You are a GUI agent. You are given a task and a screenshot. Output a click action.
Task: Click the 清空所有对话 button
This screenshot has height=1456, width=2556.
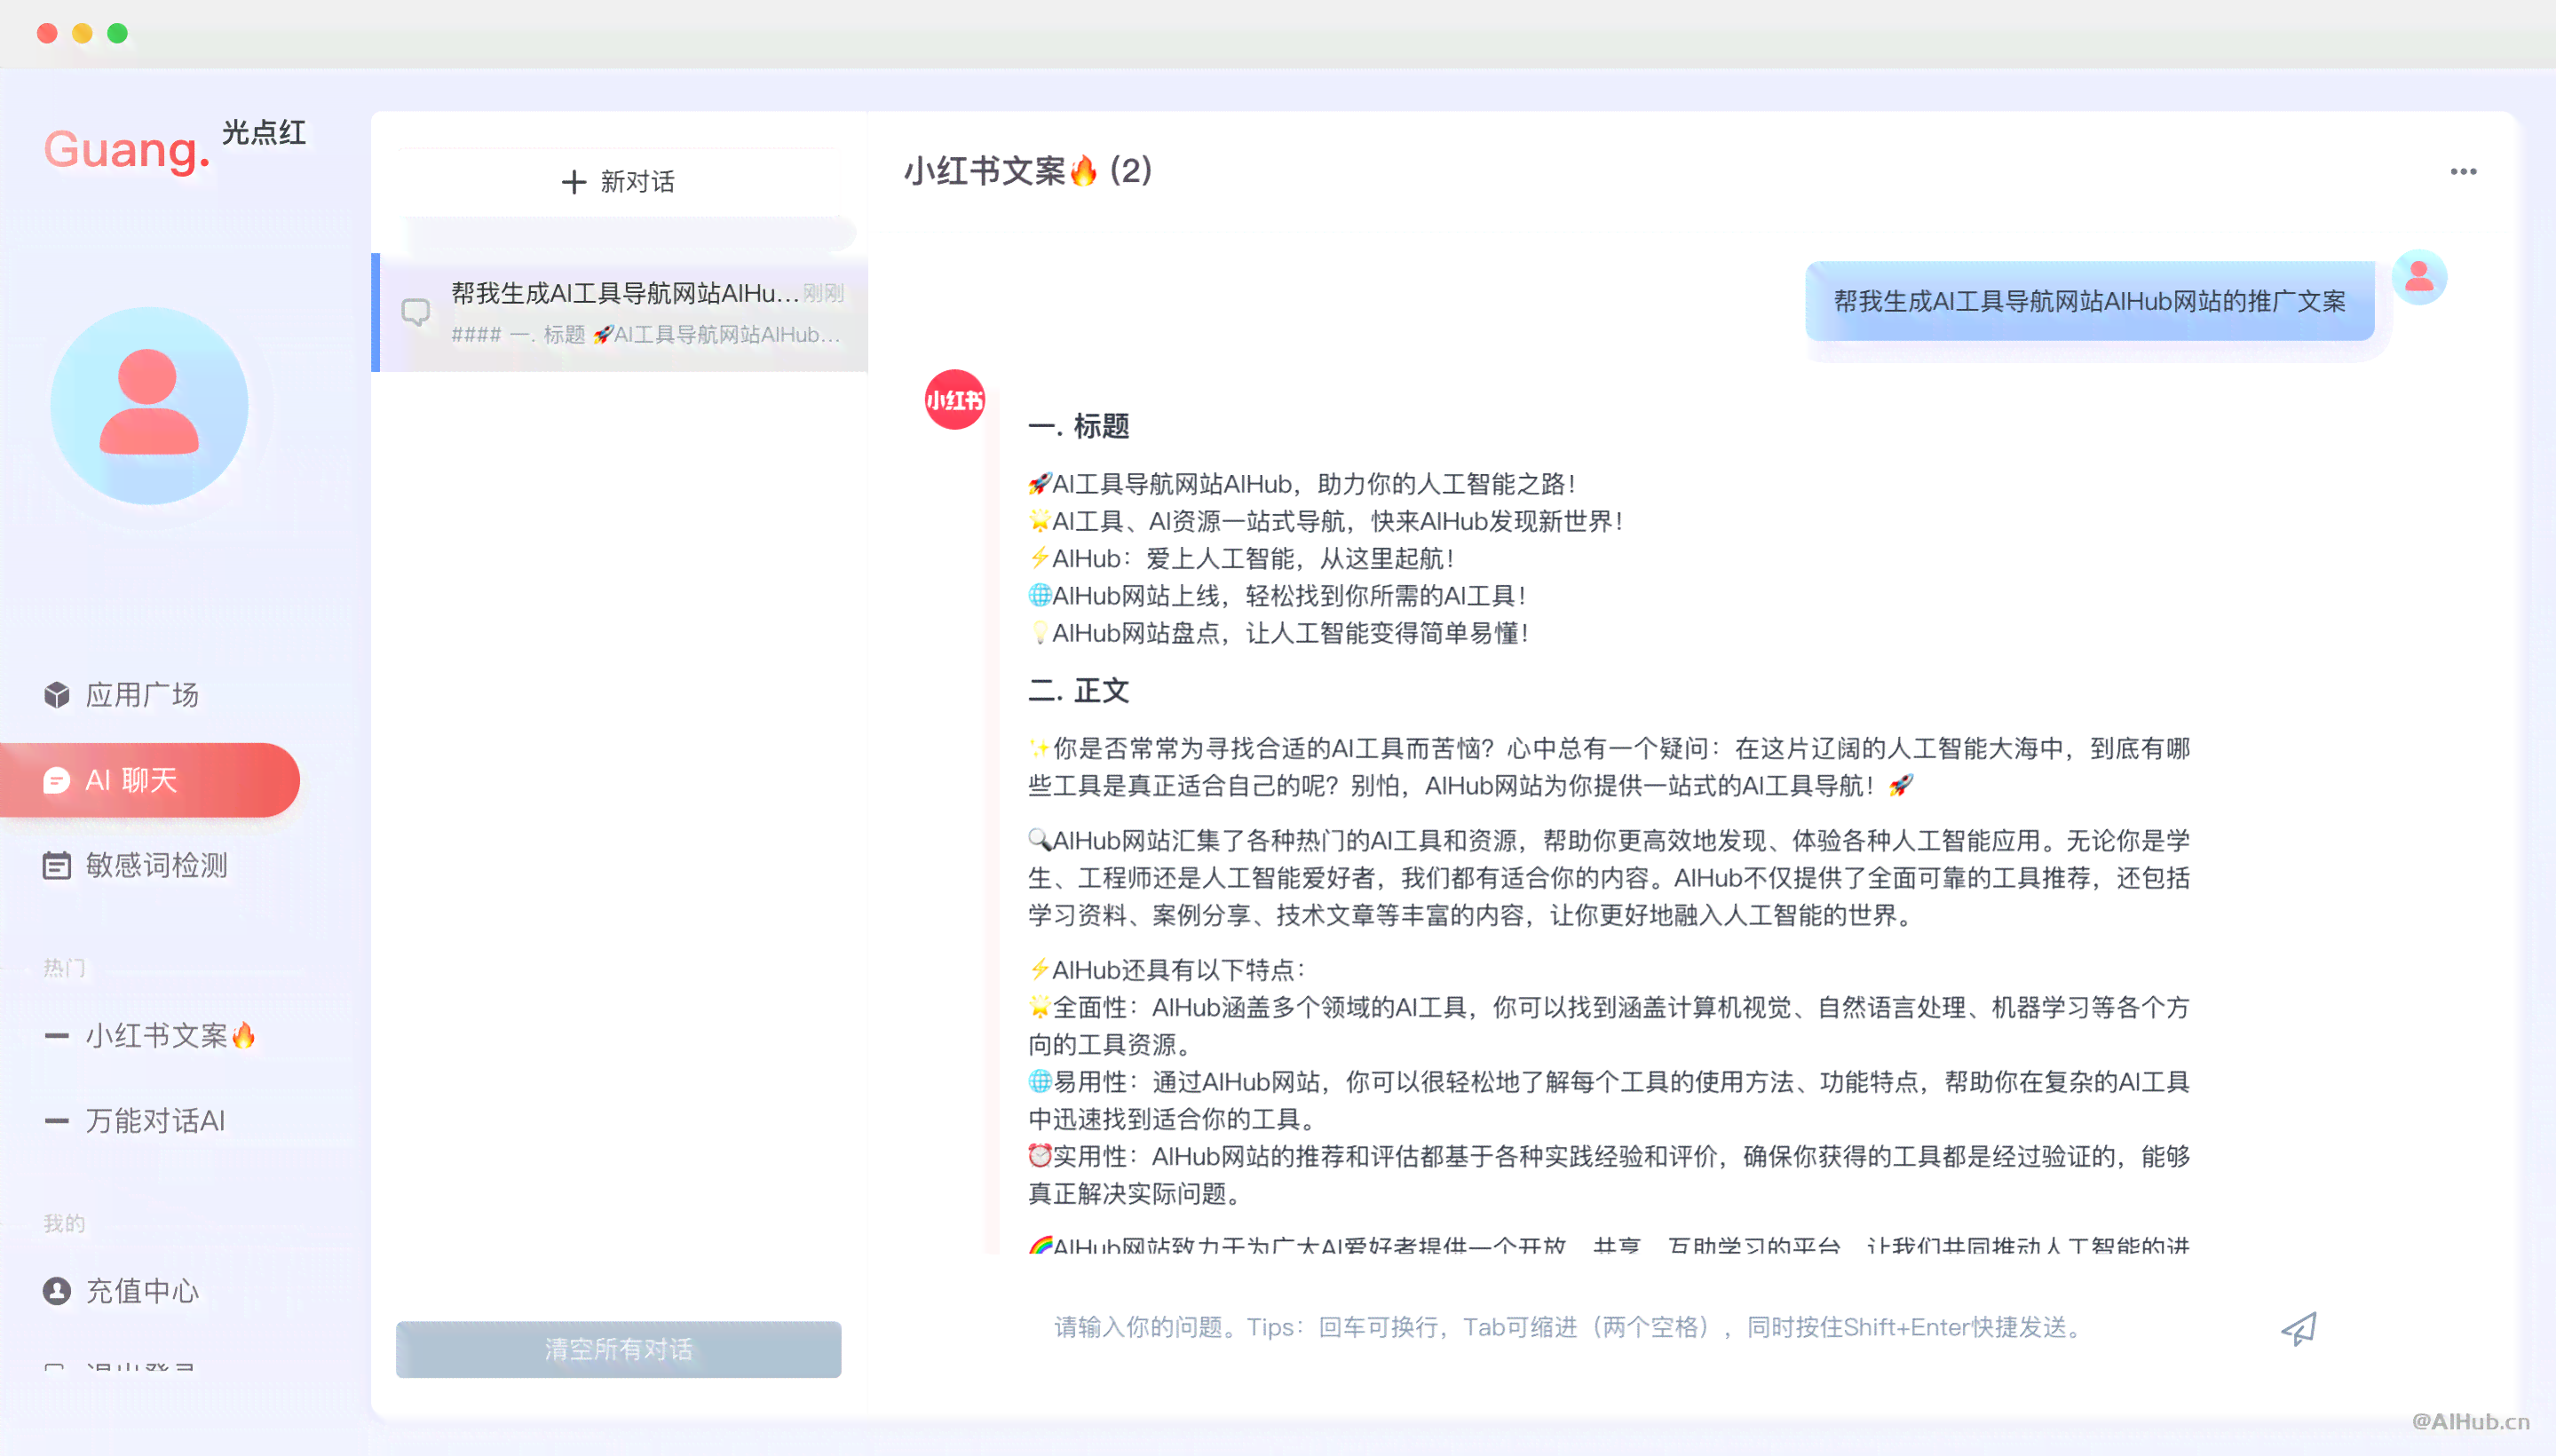[618, 1349]
